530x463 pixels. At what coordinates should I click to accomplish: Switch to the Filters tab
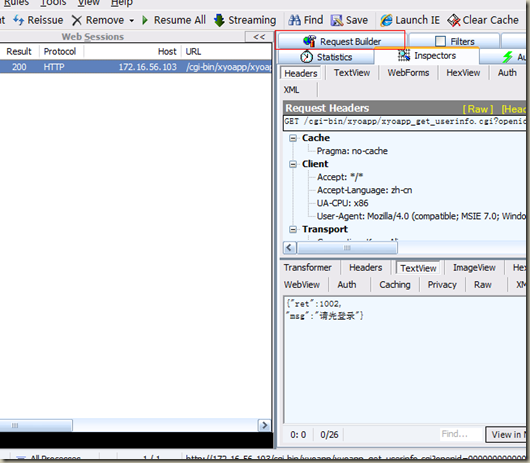[454, 41]
